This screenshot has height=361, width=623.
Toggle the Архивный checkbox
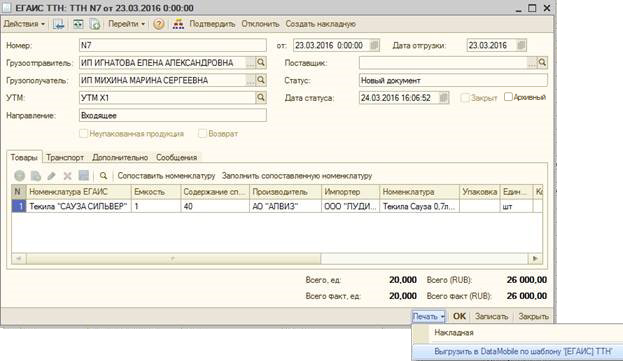(508, 97)
